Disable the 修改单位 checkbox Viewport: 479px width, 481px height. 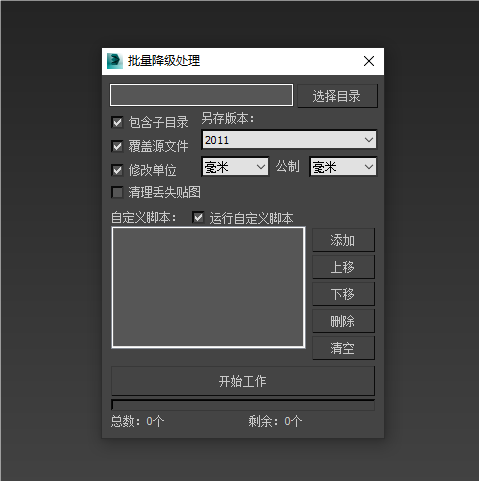[117, 170]
